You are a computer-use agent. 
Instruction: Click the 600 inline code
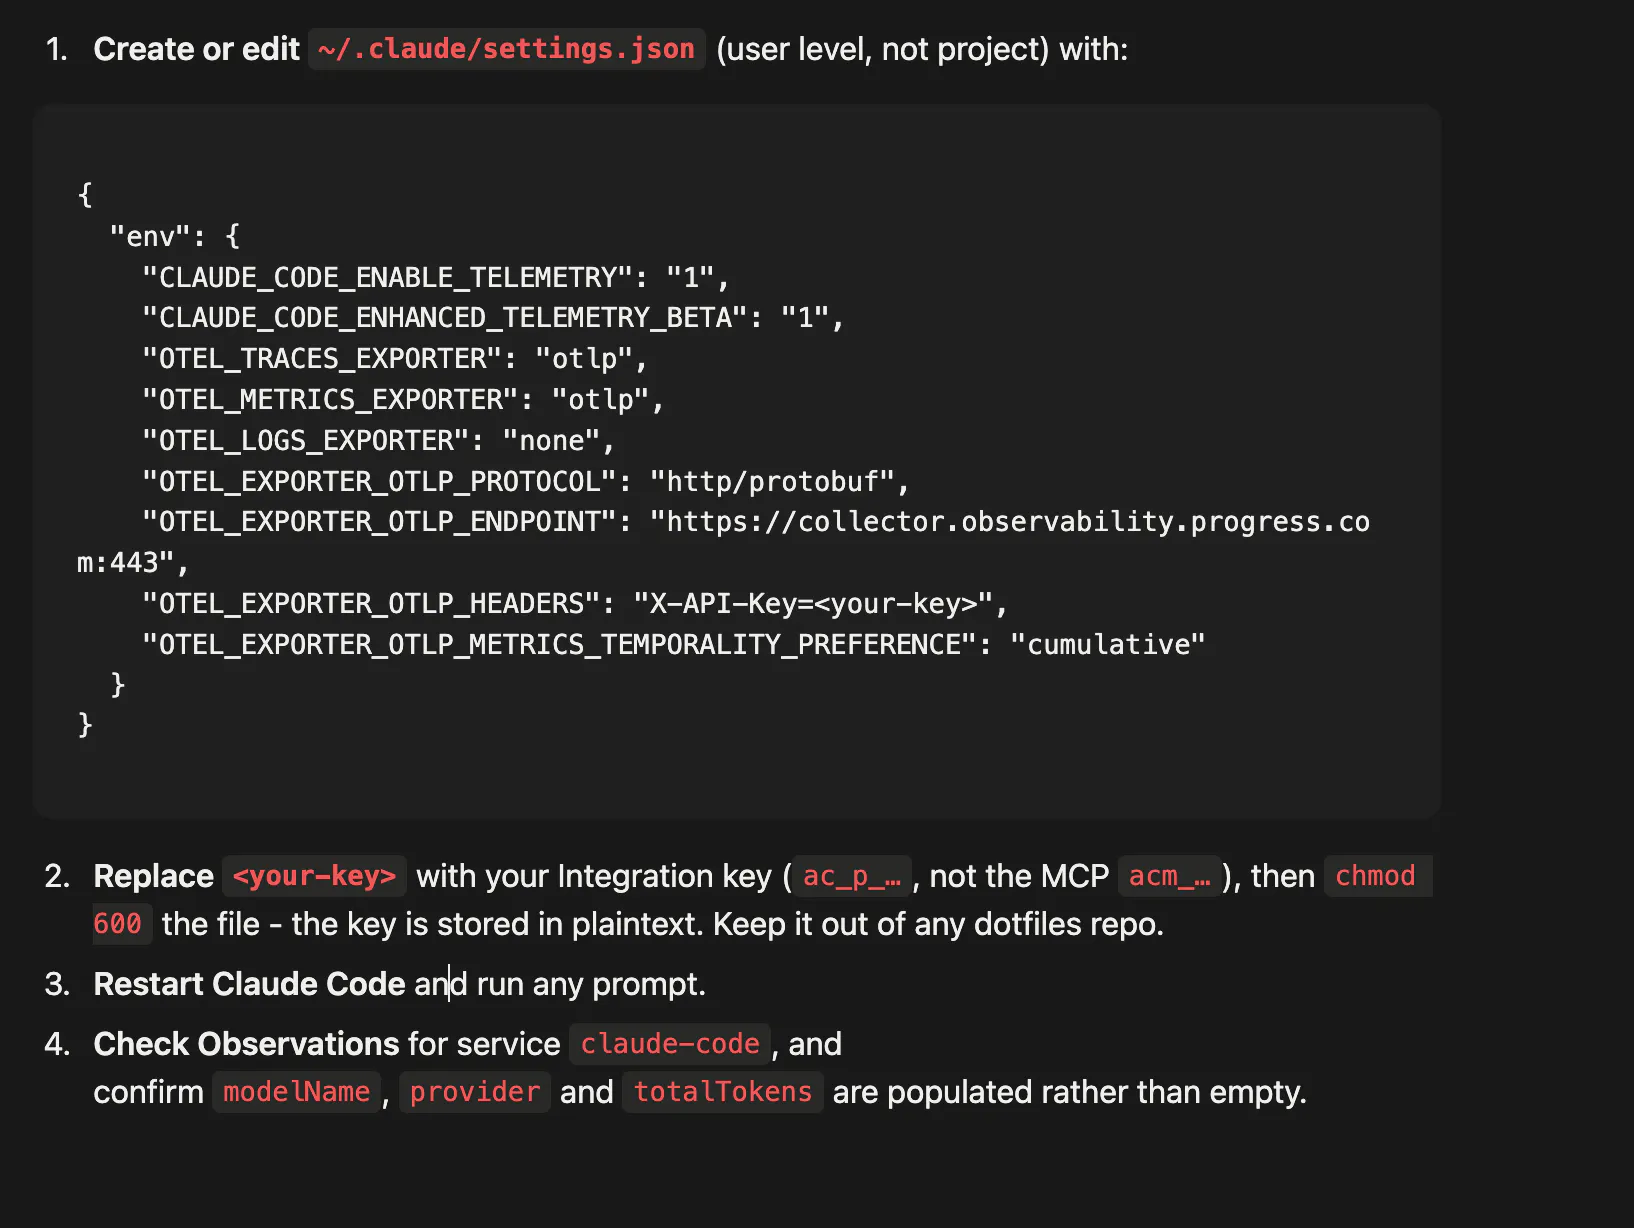(118, 924)
